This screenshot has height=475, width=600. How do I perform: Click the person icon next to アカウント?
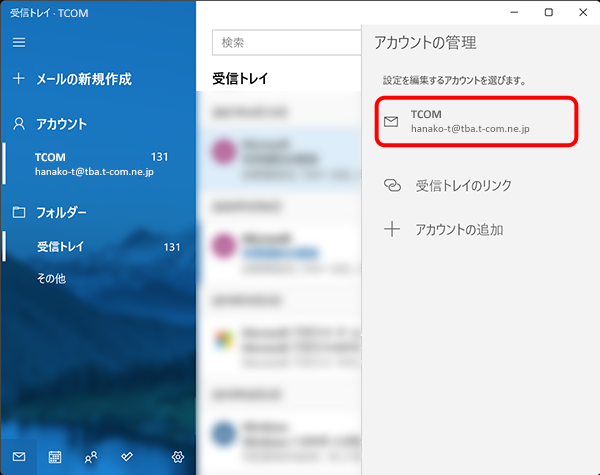click(x=19, y=124)
